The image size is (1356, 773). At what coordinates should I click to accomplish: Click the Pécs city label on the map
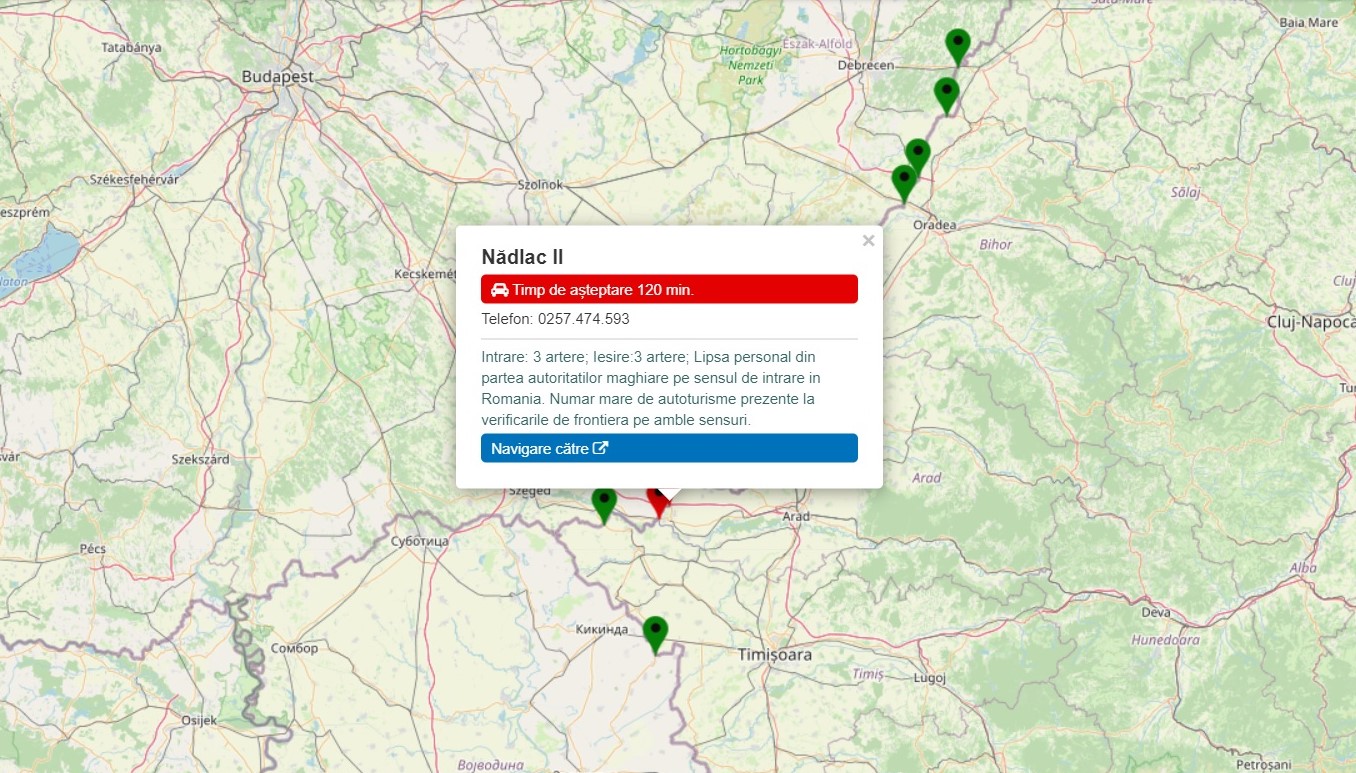point(92,549)
